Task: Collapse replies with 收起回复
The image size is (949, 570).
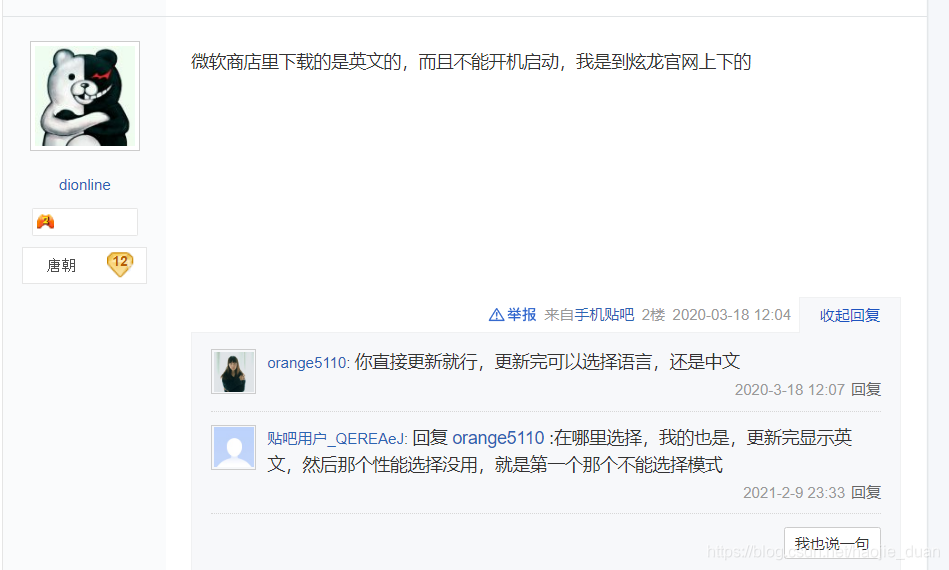Action: (850, 315)
